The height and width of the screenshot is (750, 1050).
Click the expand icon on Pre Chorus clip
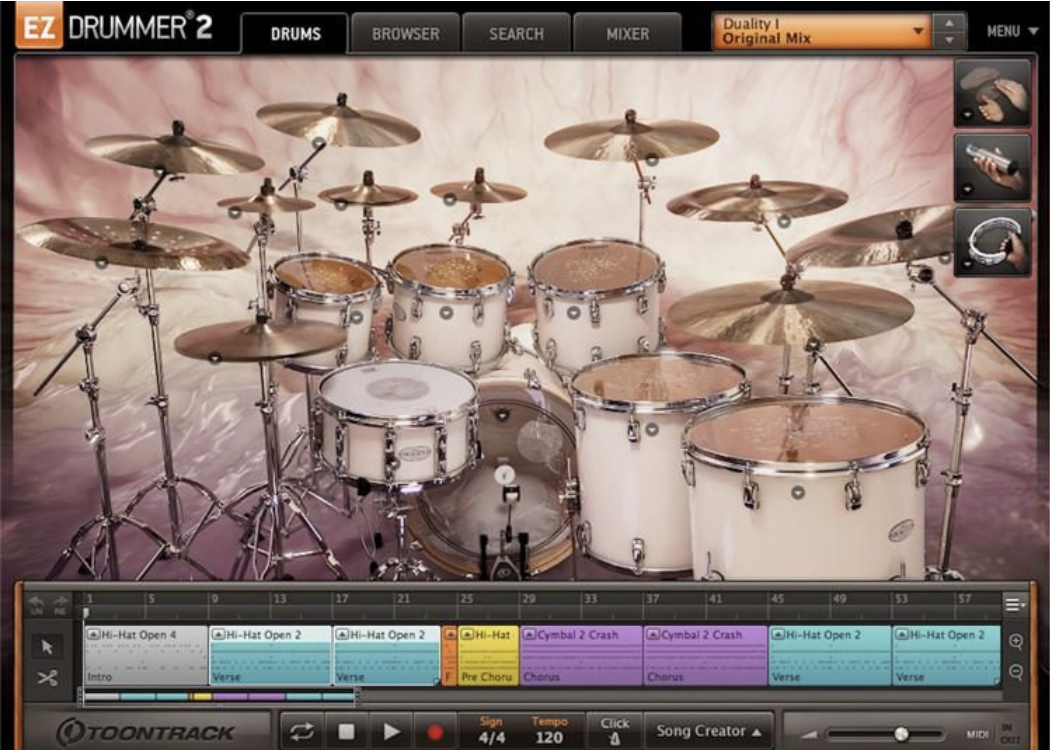(x=467, y=634)
